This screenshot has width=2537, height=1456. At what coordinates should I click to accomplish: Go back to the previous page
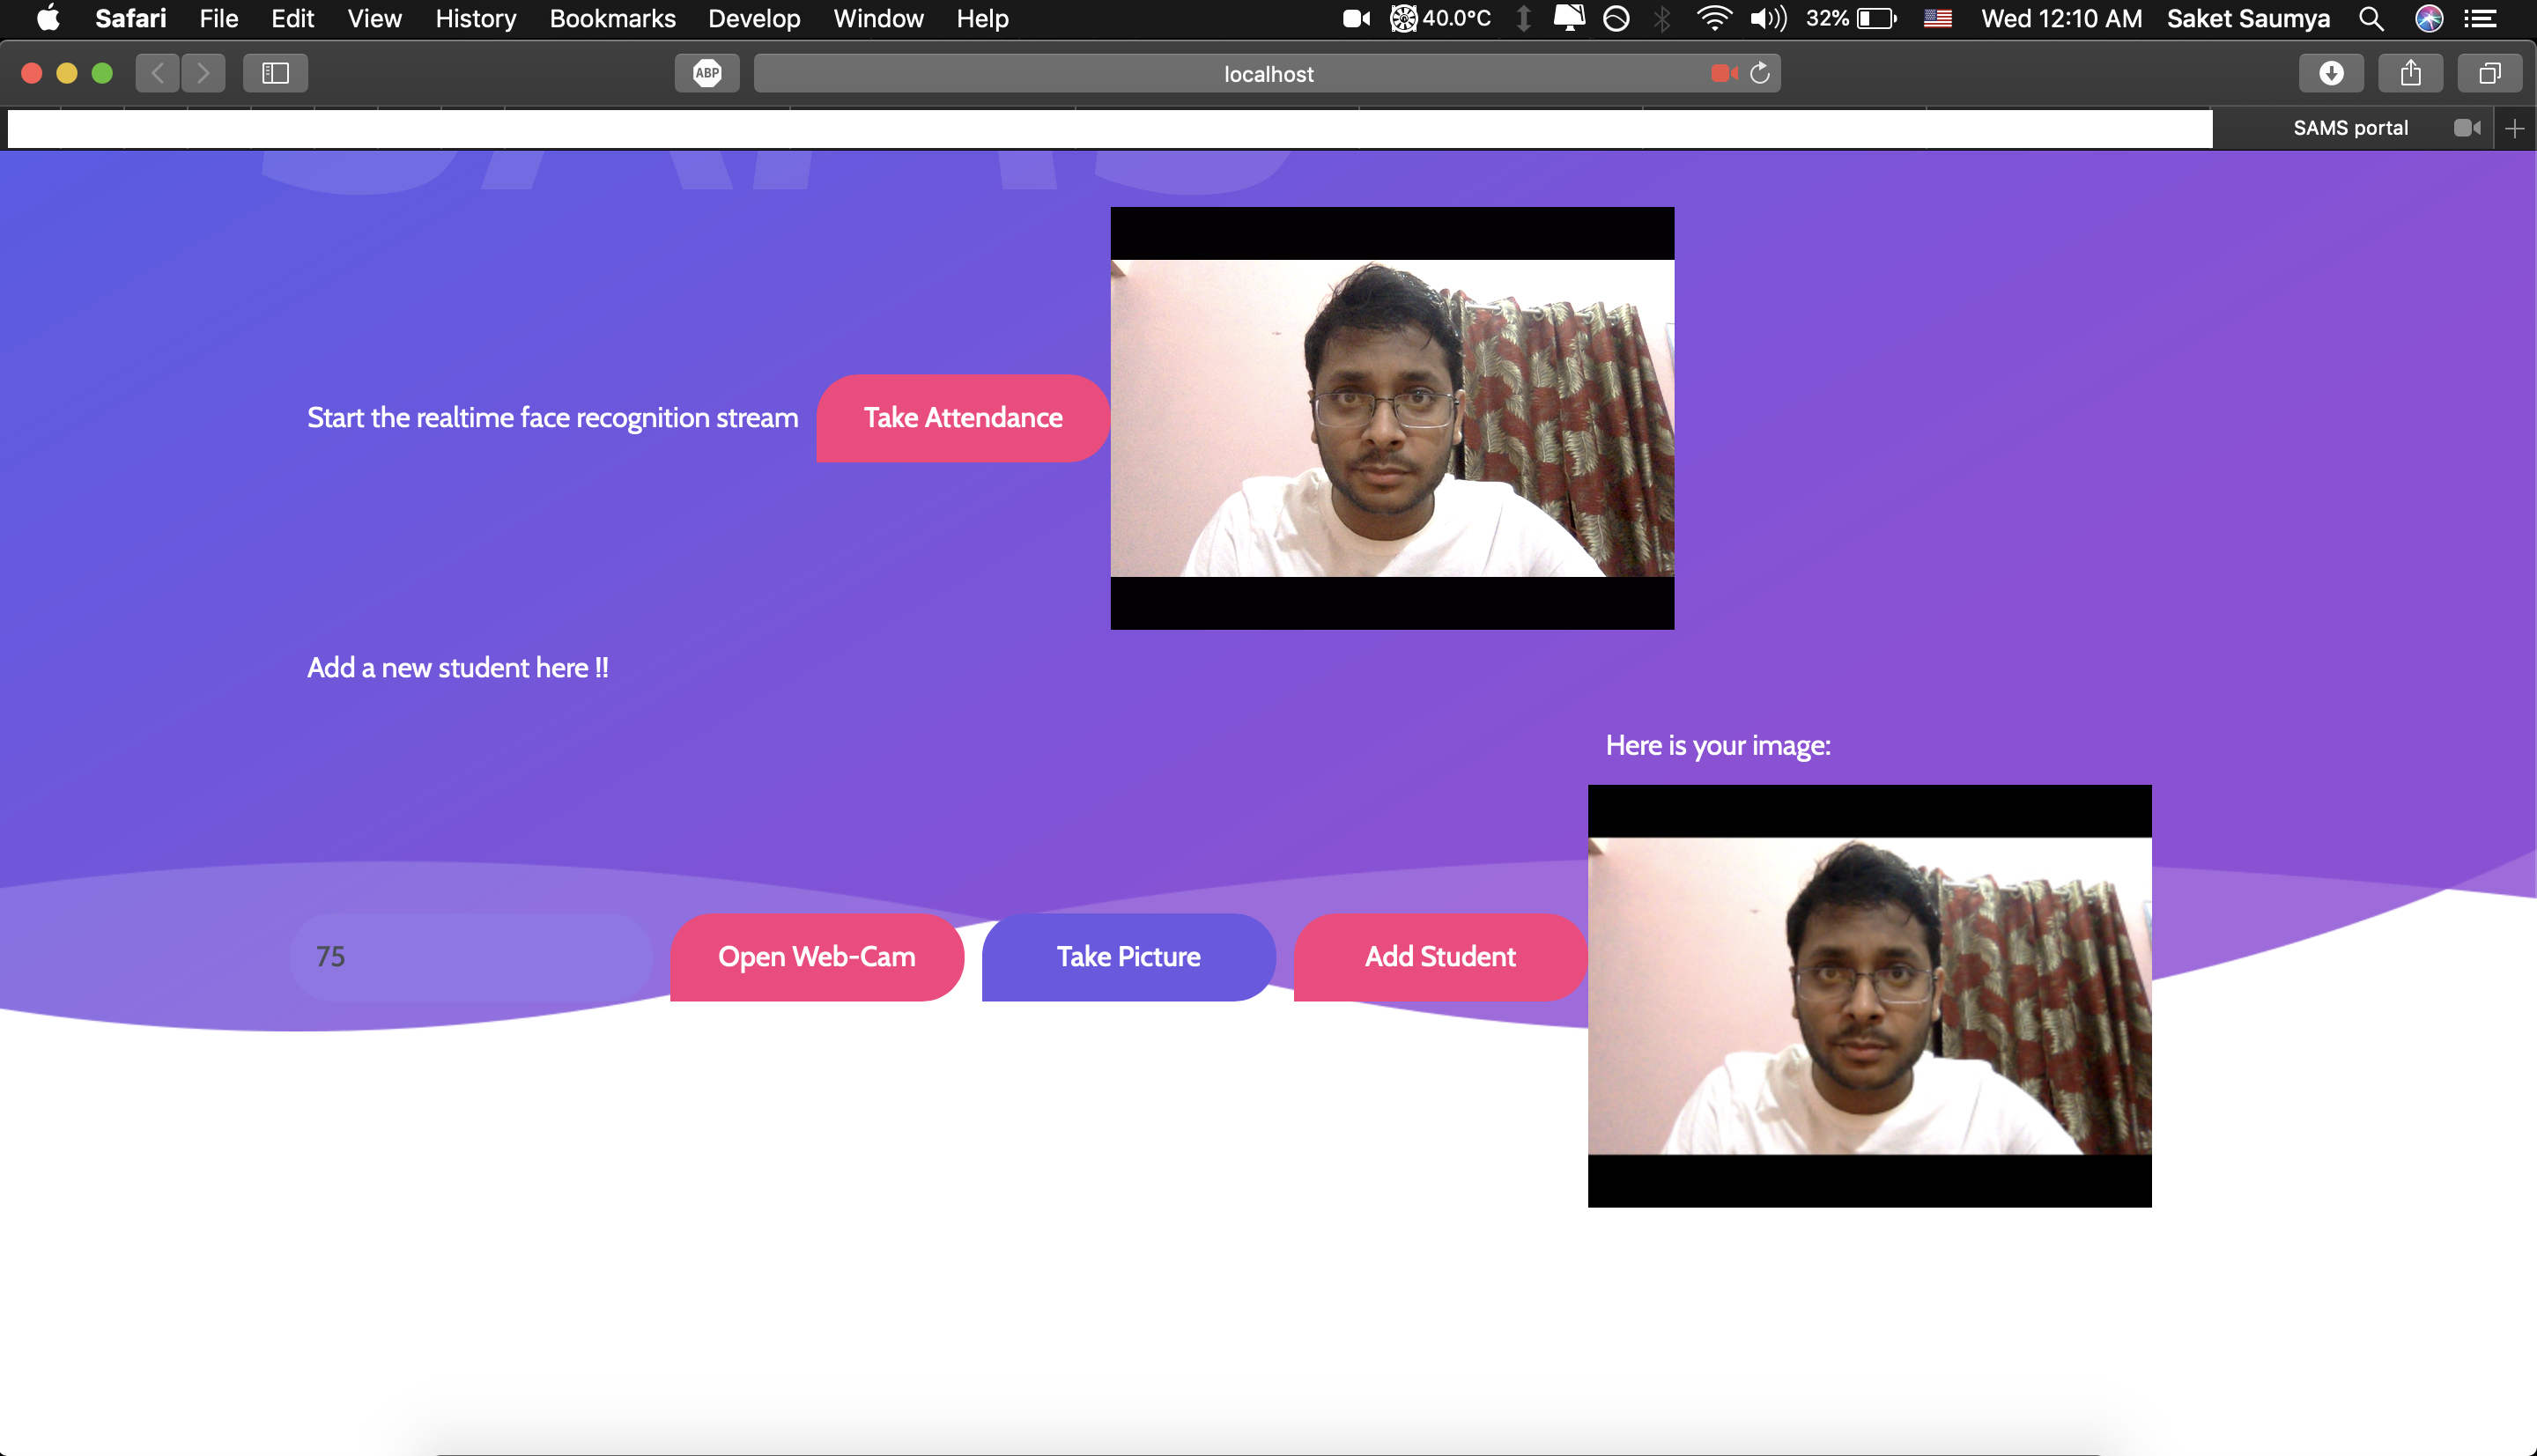[157, 73]
